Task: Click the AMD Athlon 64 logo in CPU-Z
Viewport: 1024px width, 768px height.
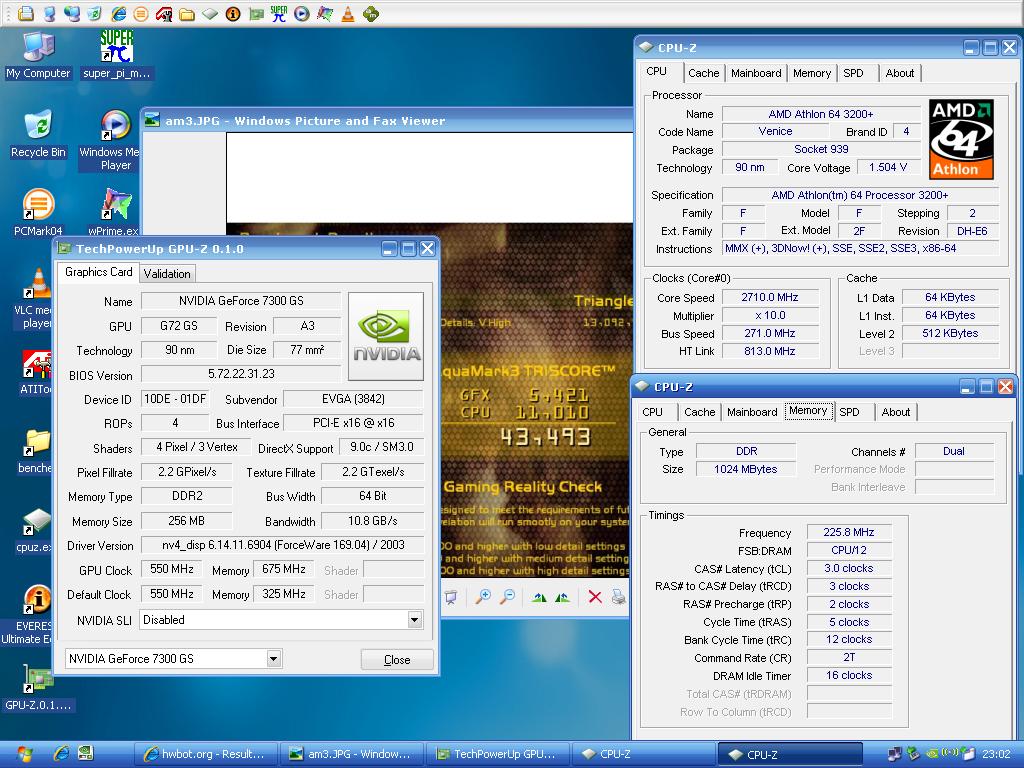Action: (x=961, y=139)
